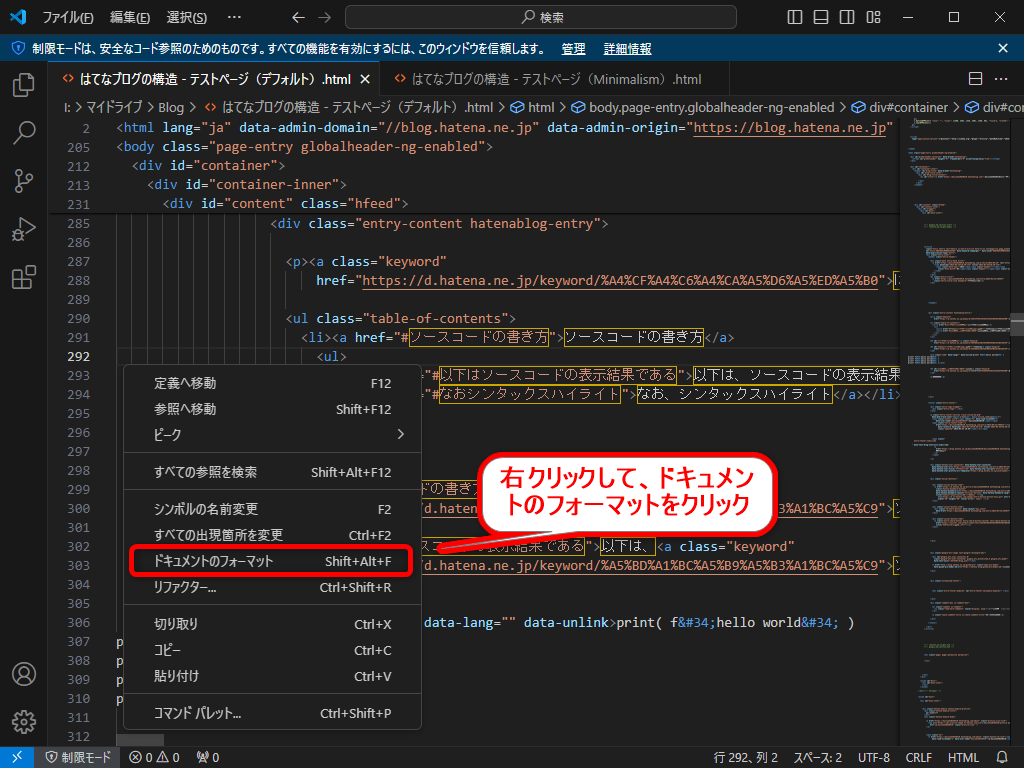
Task: Open the Source Control view
Action: [24, 181]
